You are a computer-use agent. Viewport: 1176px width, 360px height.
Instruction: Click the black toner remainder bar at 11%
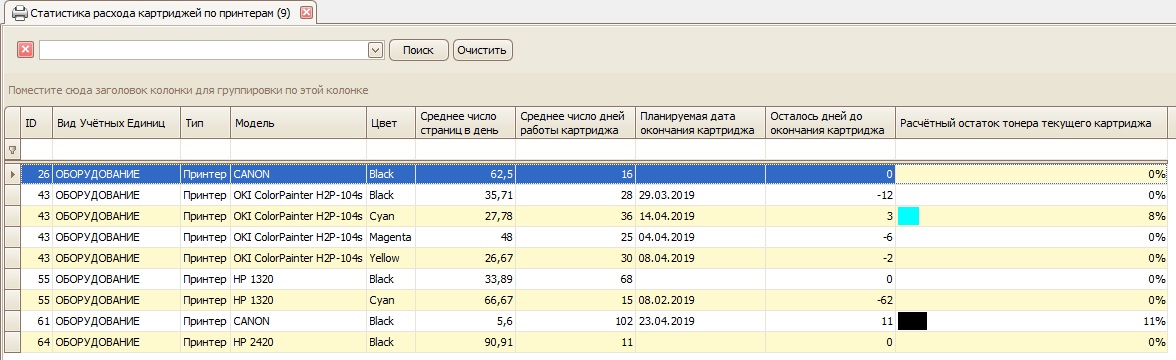click(x=912, y=321)
